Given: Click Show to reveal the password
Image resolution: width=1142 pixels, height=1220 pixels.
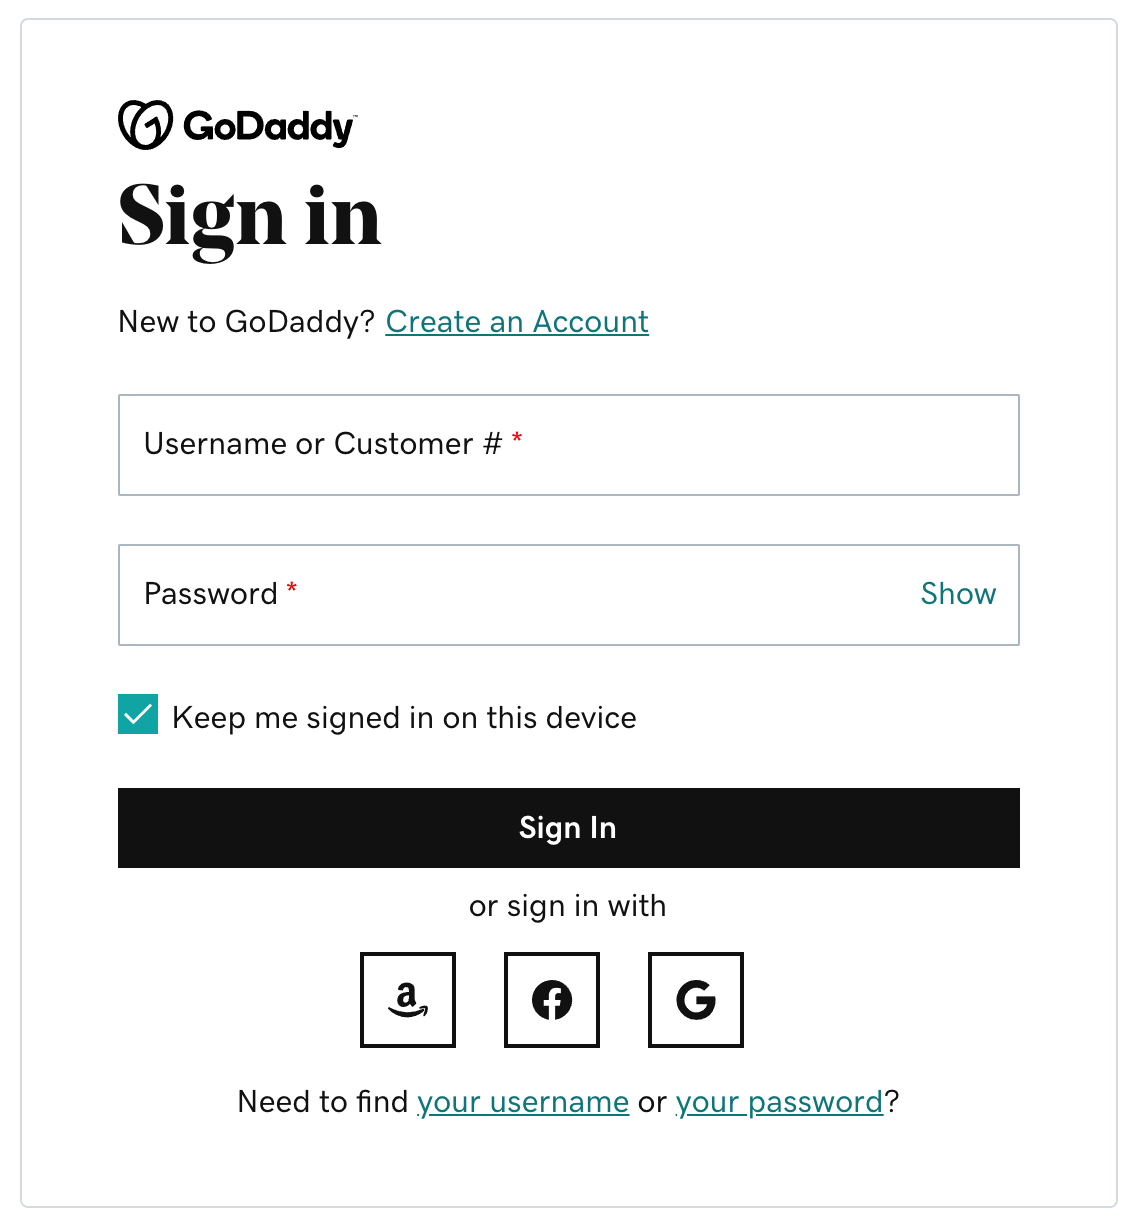Looking at the screenshot, I should 957,594.
